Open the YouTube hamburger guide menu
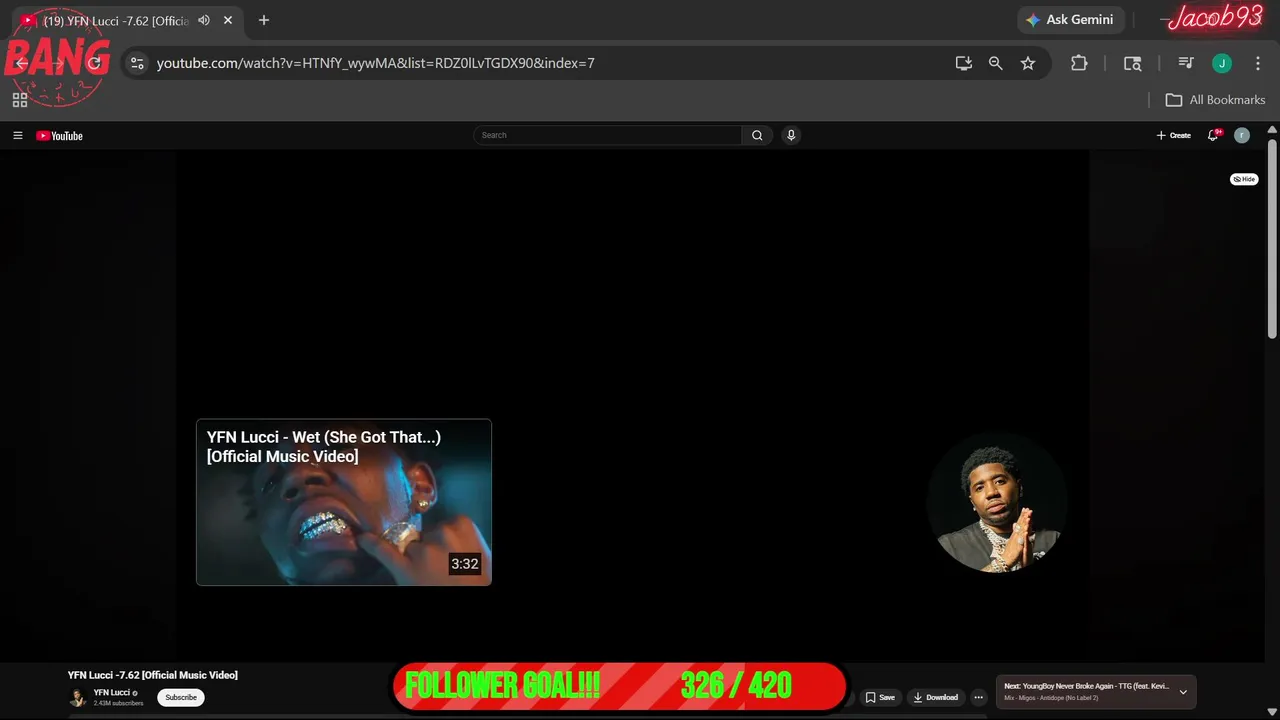This screenshot has width=1280, height=720. tap(18, 135)
